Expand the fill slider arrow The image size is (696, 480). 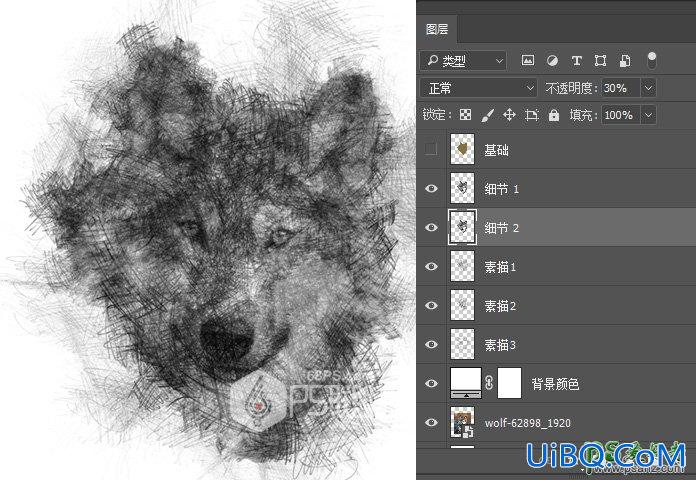click(649, 115)
